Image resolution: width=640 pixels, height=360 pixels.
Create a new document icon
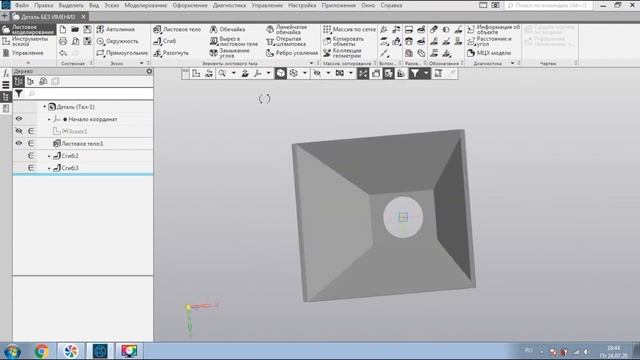pyautogui.click(x=63, y=29)
